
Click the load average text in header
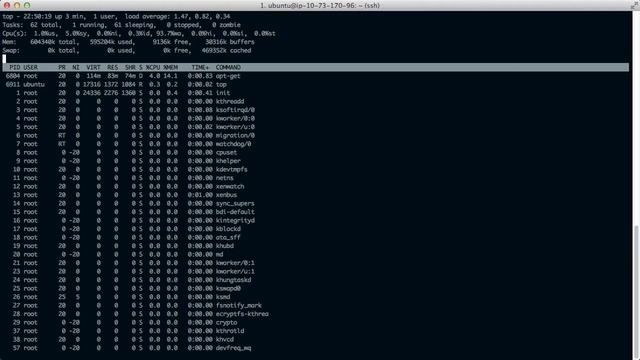click(x=178, y=16)
